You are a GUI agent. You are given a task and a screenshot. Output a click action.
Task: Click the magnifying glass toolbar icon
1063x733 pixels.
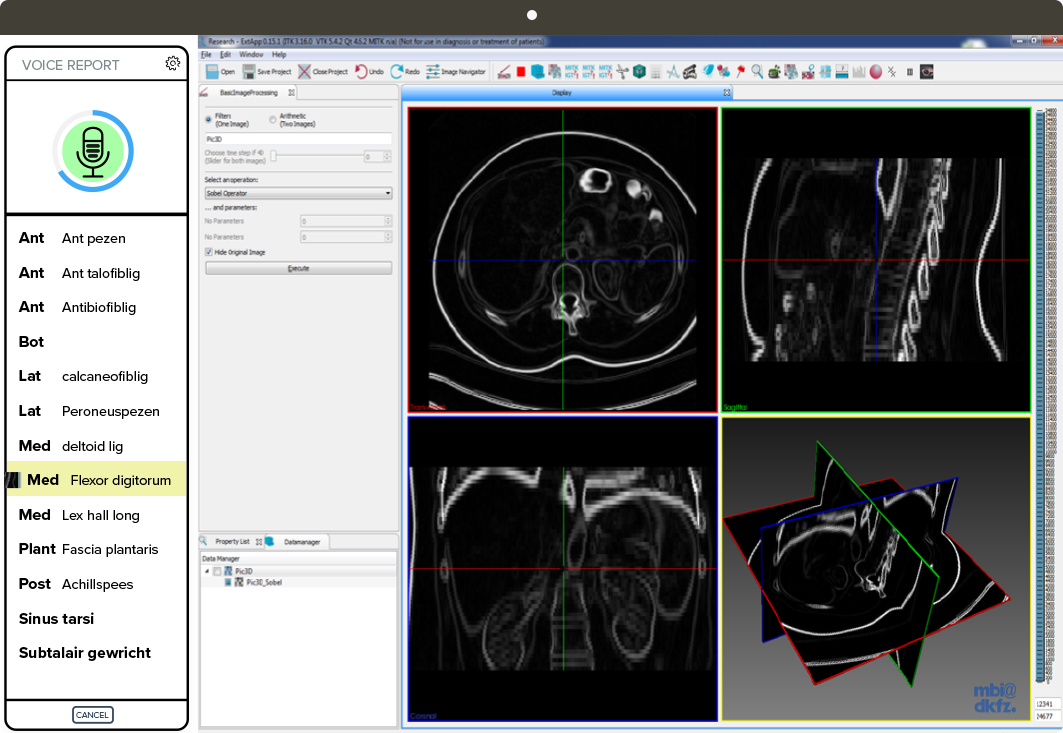(x=758, y=72)
